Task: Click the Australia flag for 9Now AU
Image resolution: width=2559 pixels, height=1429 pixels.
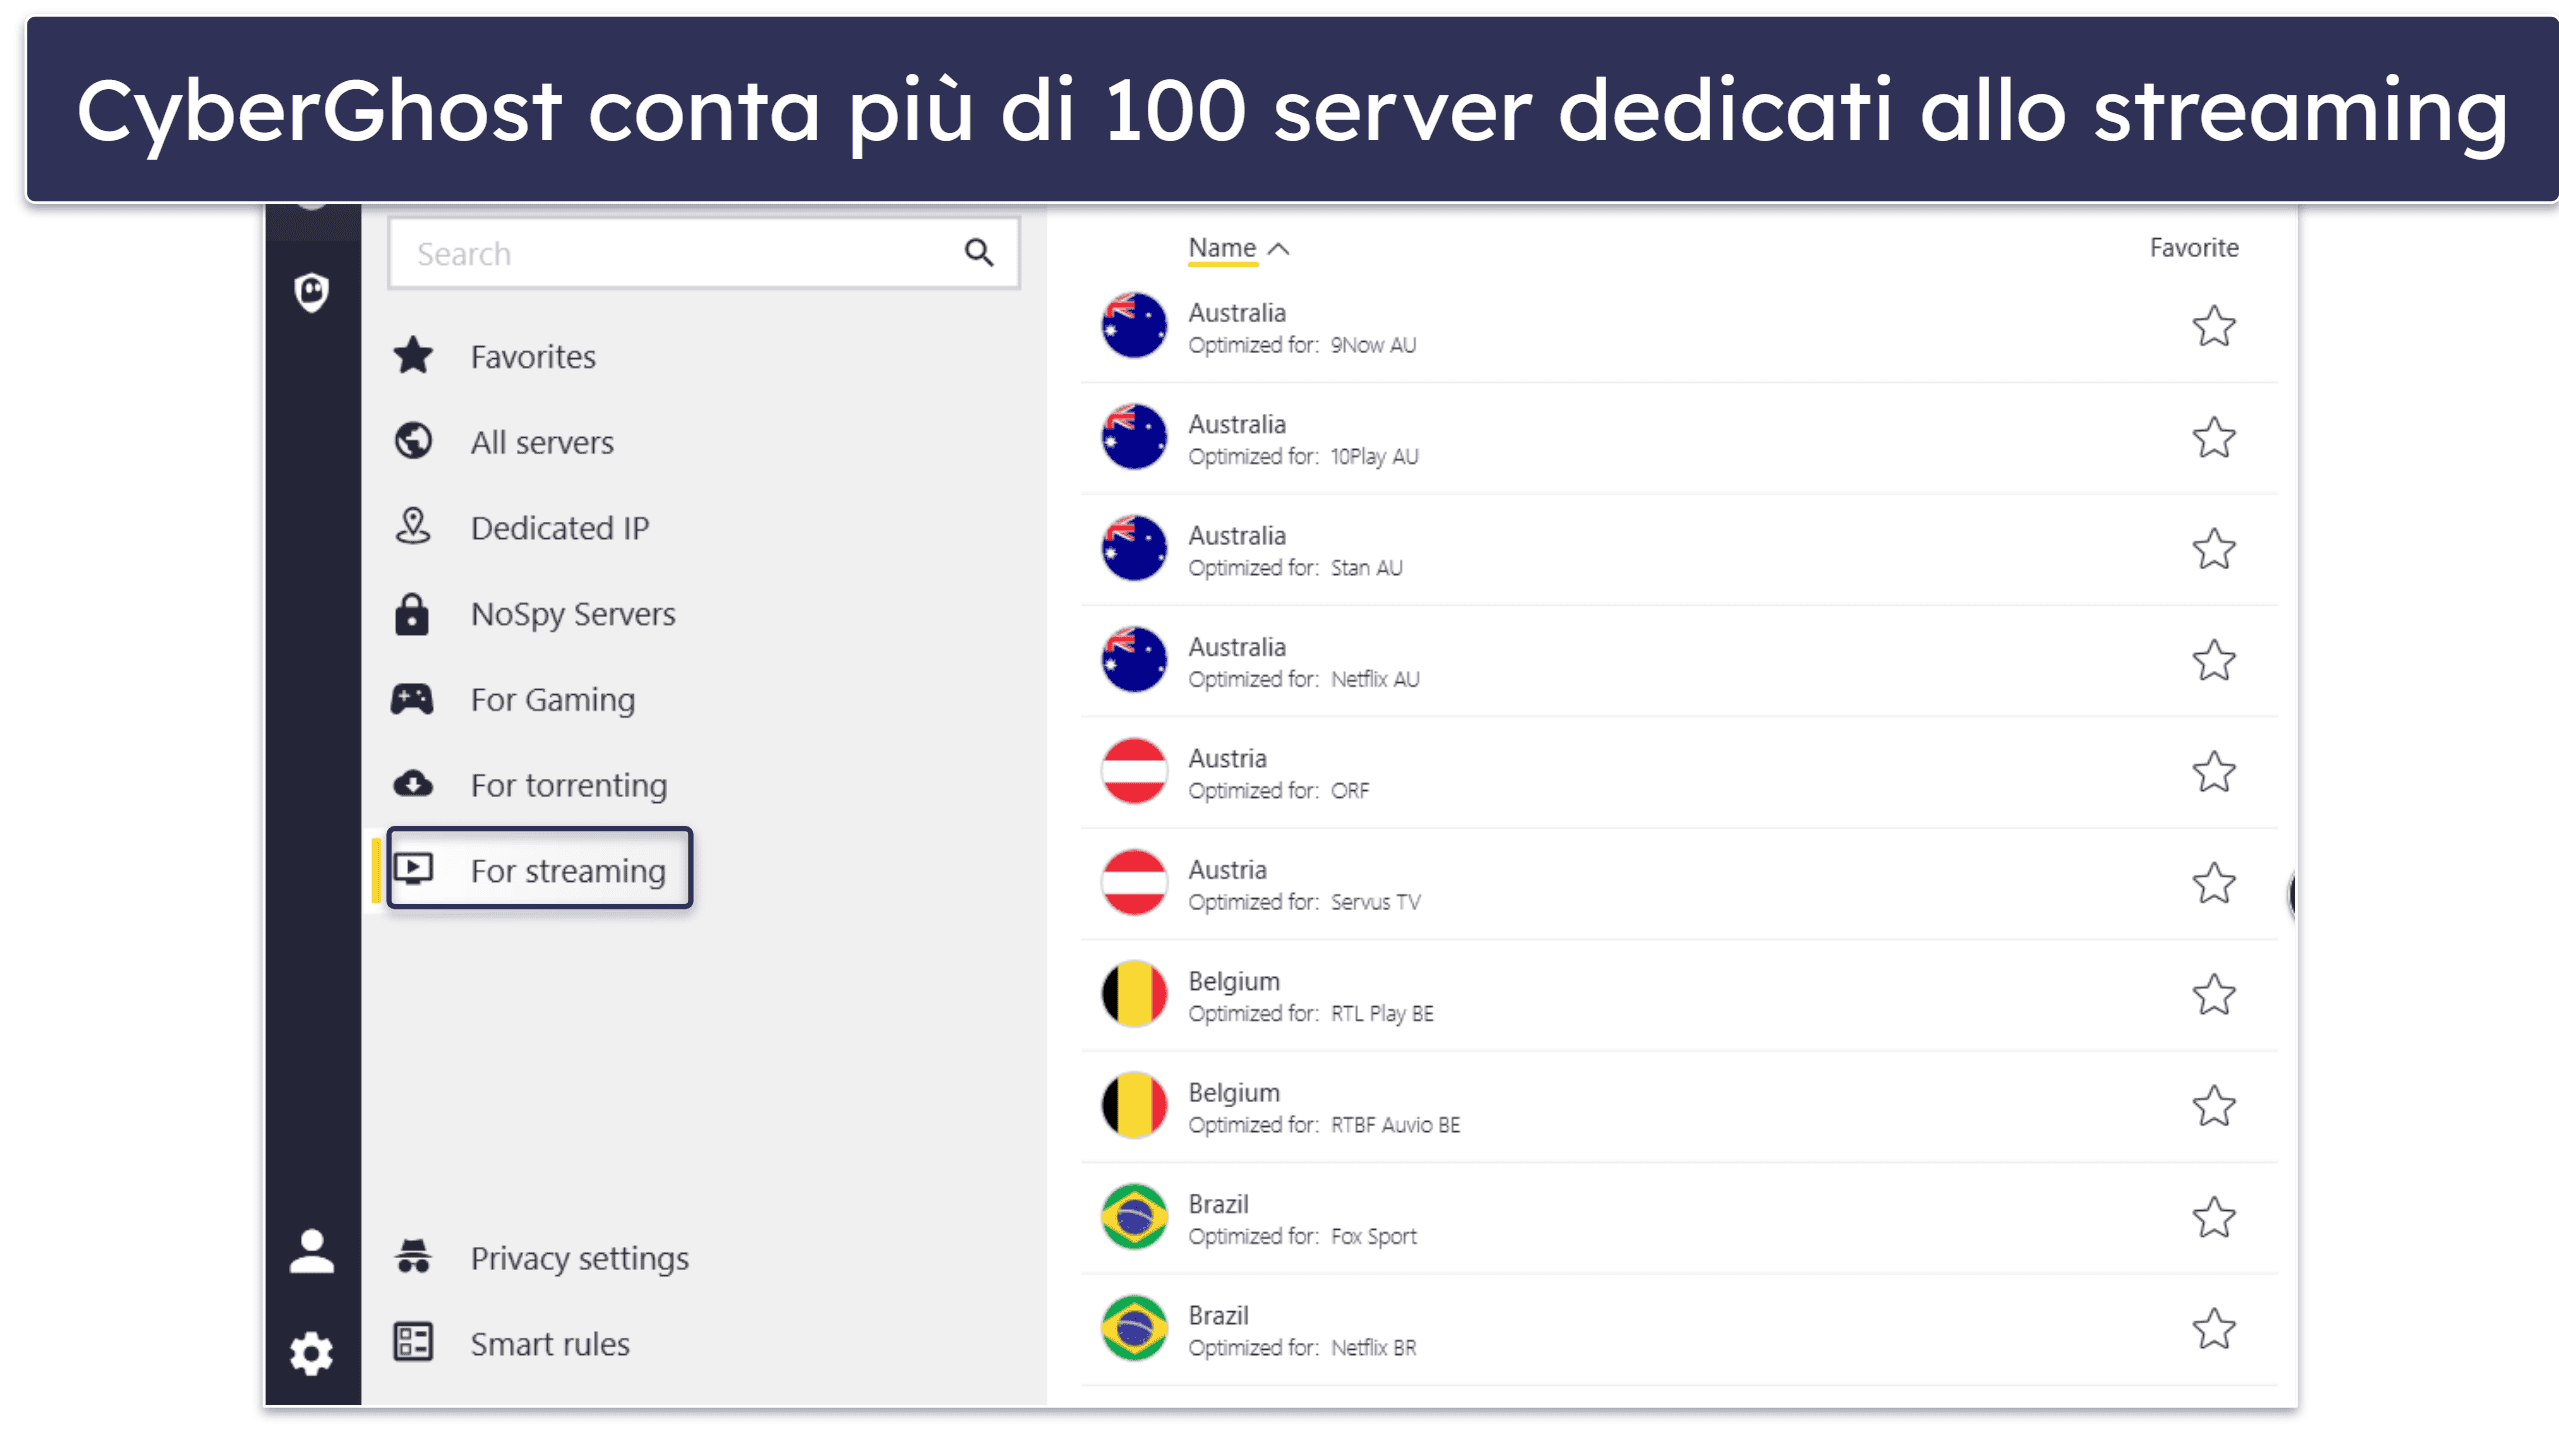Action: (1134, 326)
